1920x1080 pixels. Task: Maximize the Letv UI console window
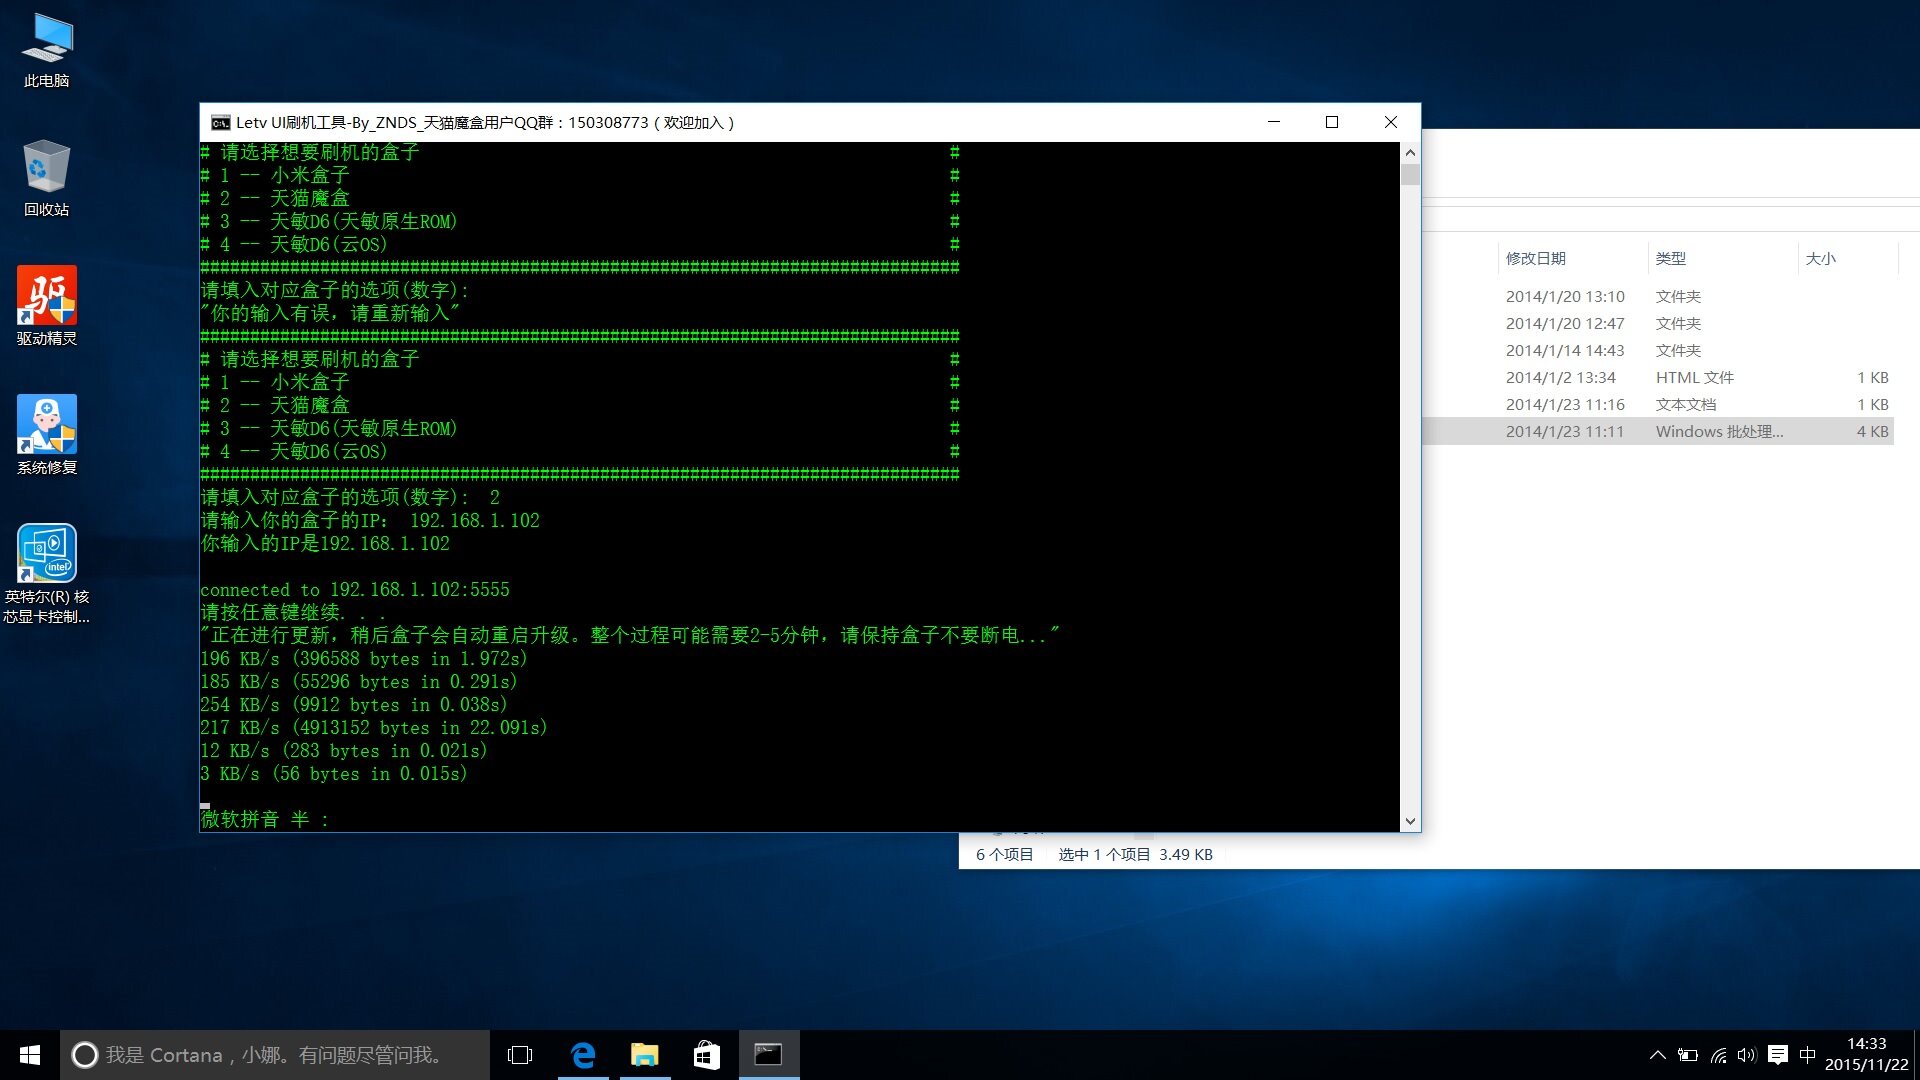click(x=1332, y=122)
